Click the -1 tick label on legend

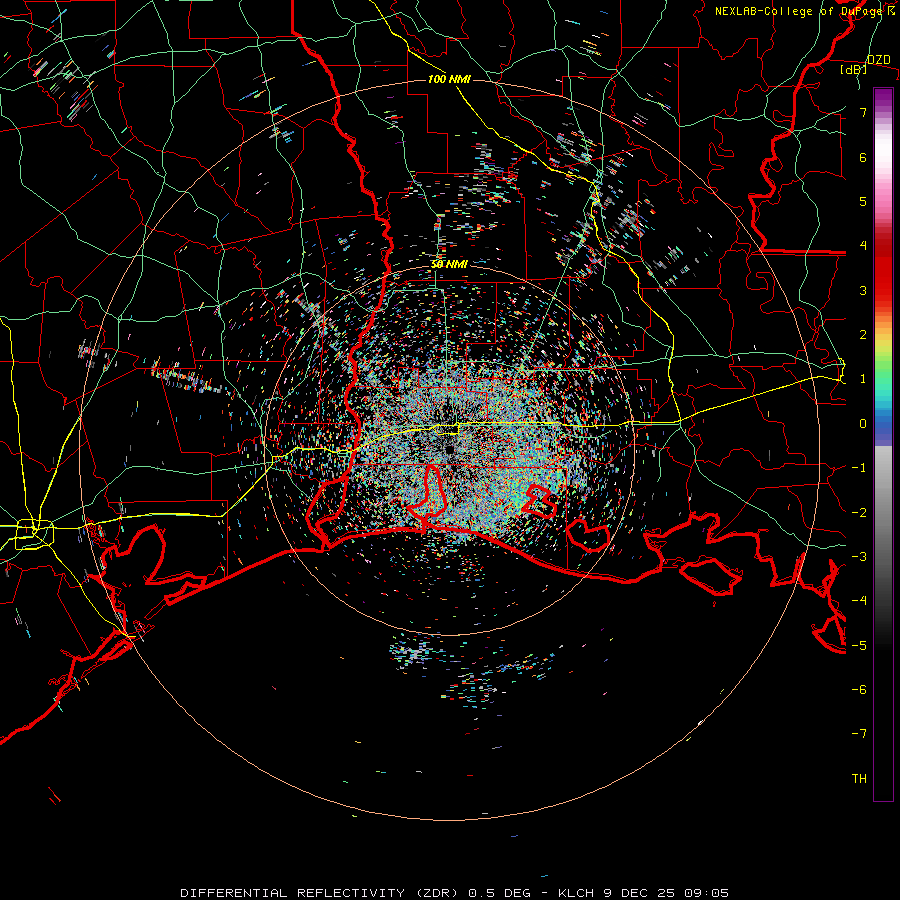click(x=859, y=468)
